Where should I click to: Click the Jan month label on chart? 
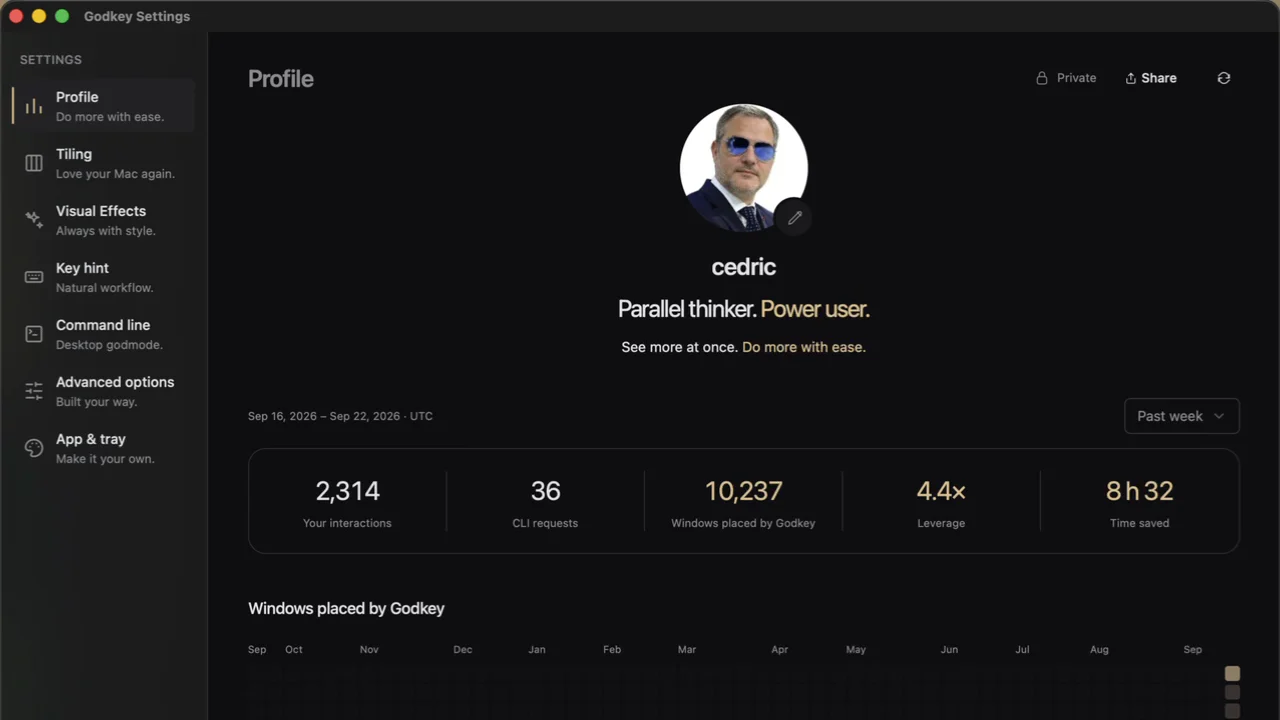(537, 649)
